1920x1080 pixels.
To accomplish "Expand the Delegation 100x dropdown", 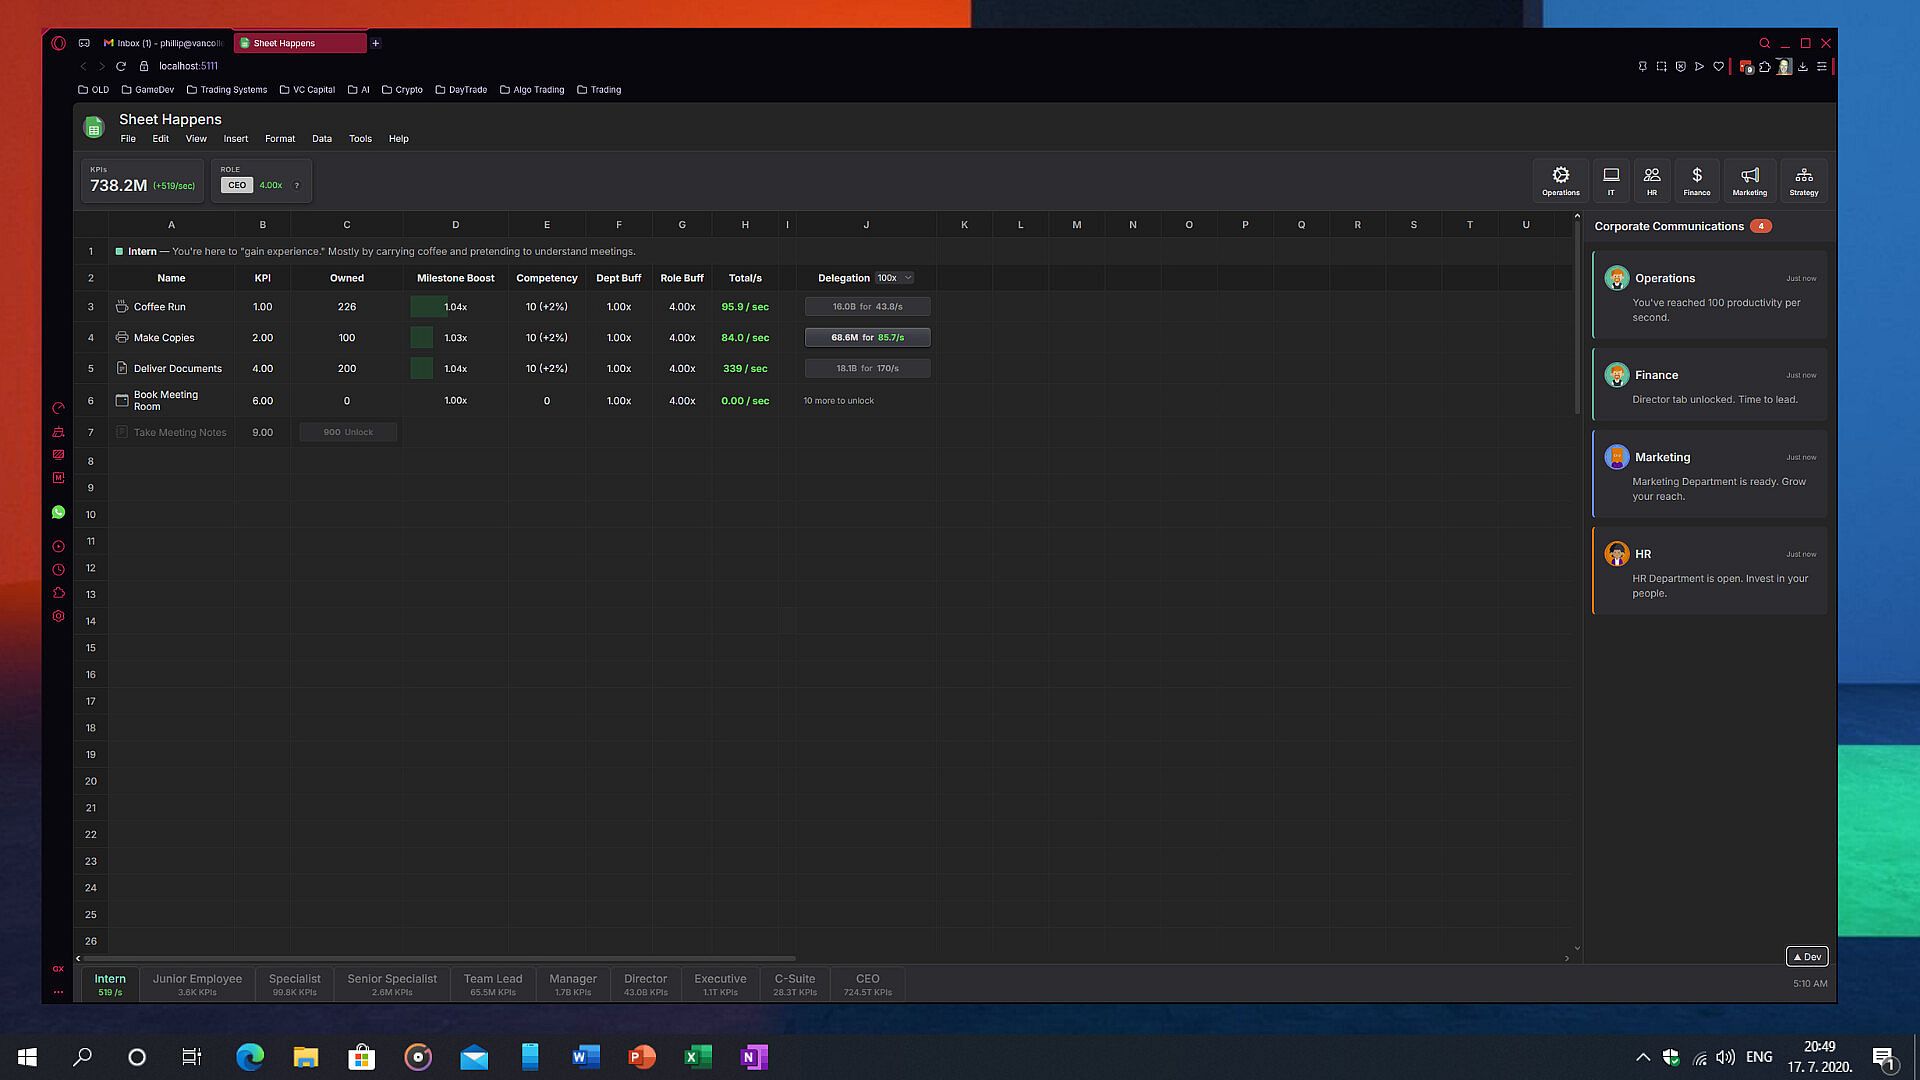I will point(894,278).
